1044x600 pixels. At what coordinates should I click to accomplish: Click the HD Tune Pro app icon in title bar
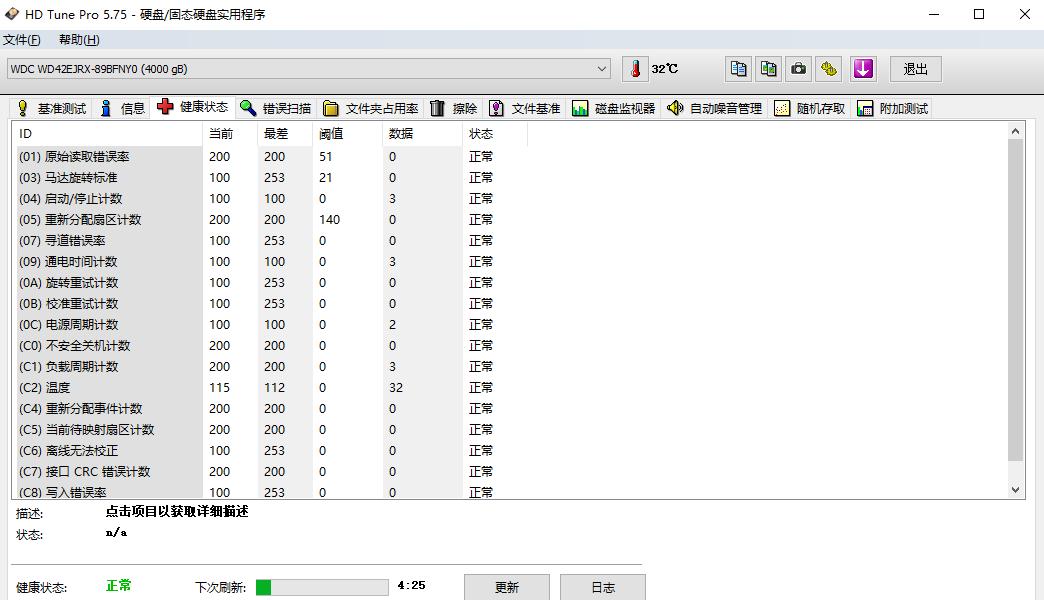pyautogui.click(x=11, y=13)
